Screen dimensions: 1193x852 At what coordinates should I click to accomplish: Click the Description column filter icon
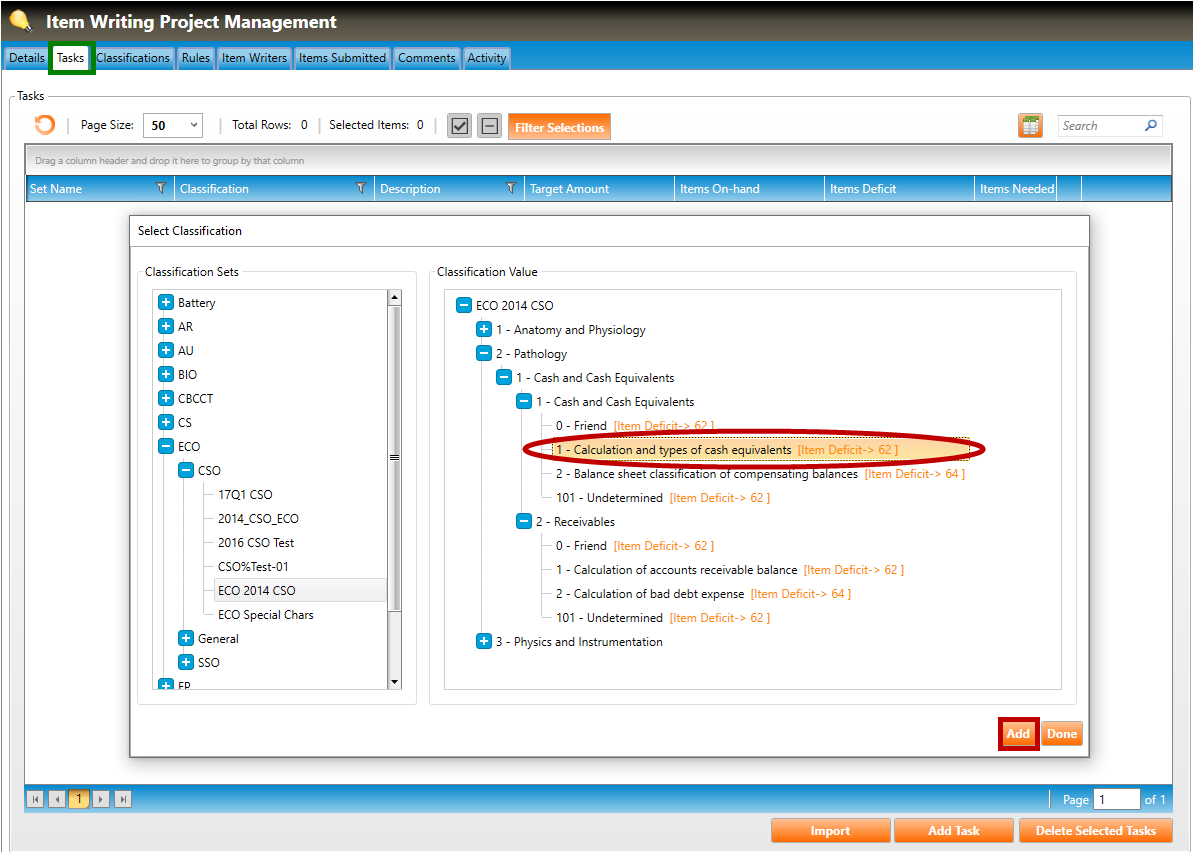pos(511,188)
